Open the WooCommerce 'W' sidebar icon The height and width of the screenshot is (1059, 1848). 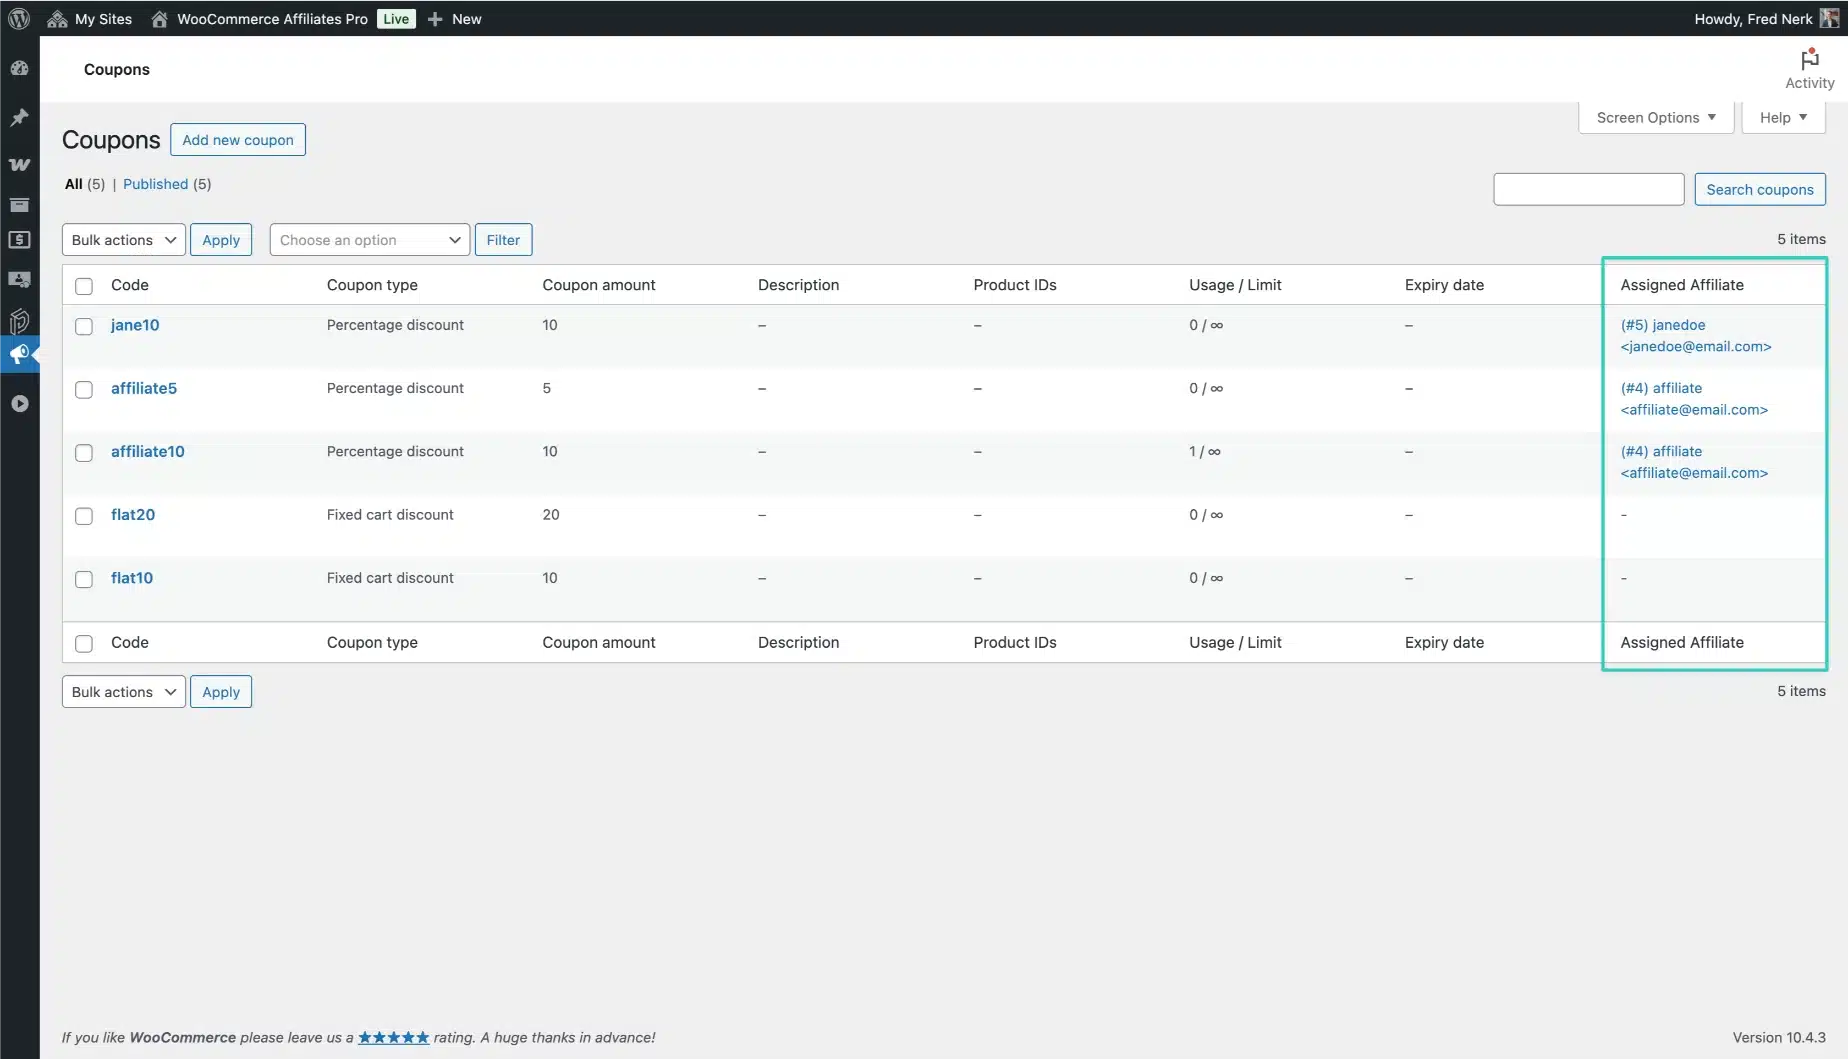tap(19, 164)
